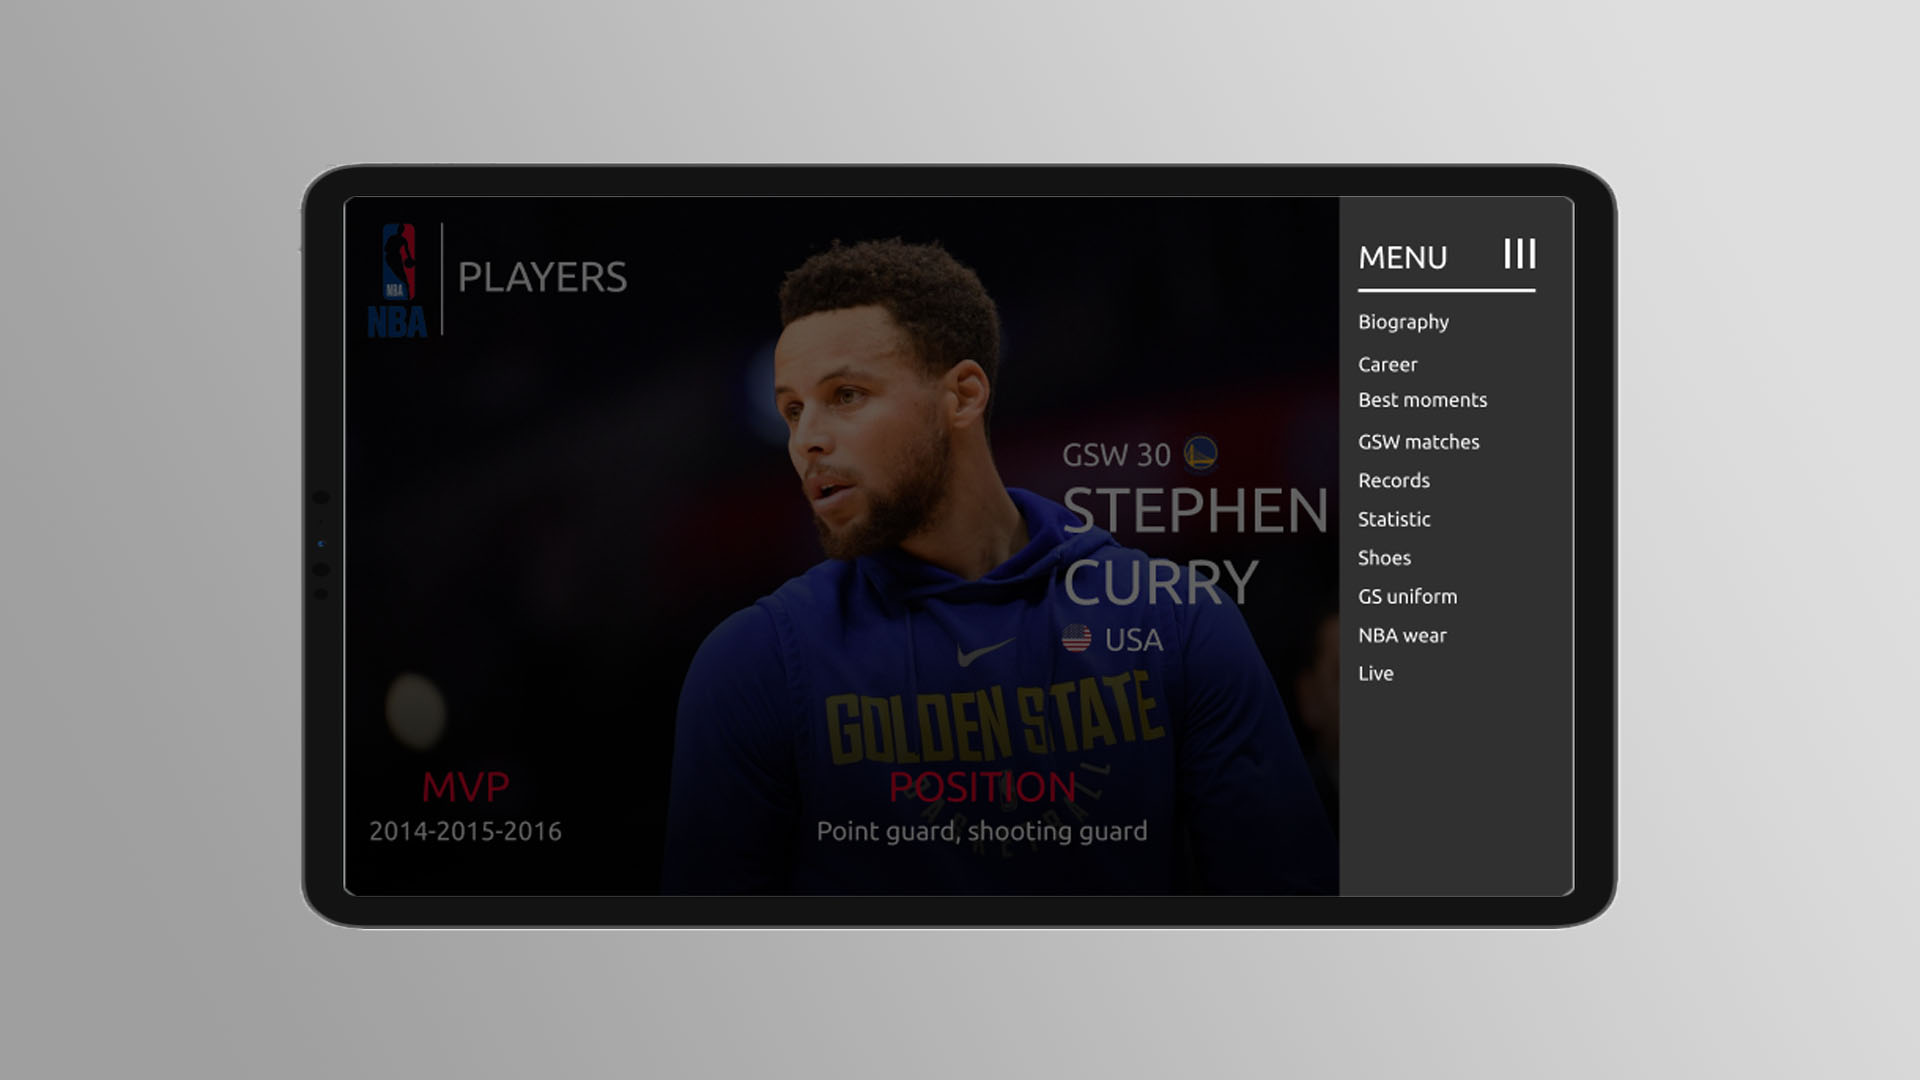Open the Career menu item
This screenshot has height=1080, width=1920.
[x=1387, y=365]
